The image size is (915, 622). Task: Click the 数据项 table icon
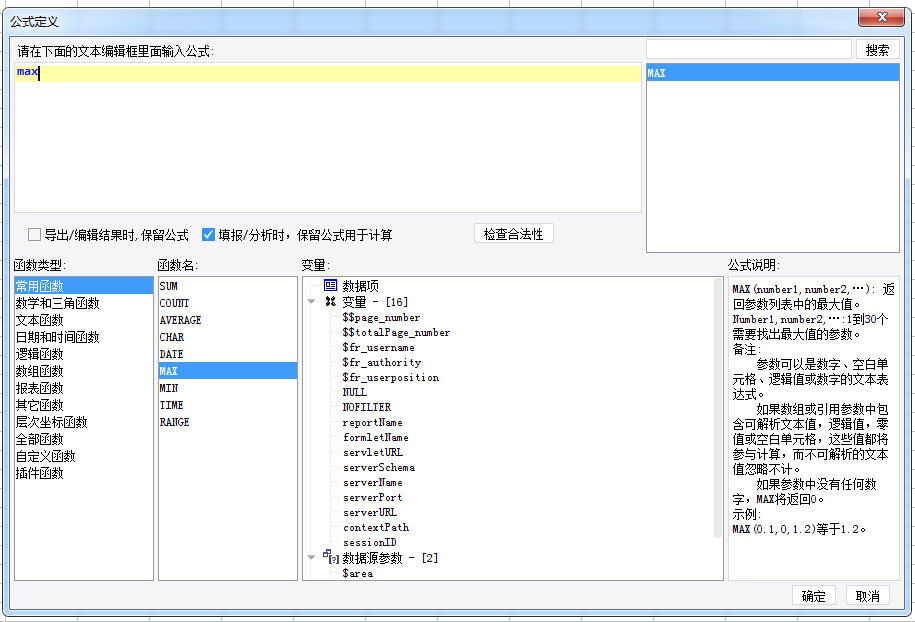pyautogui.click(x=330, y=285)
